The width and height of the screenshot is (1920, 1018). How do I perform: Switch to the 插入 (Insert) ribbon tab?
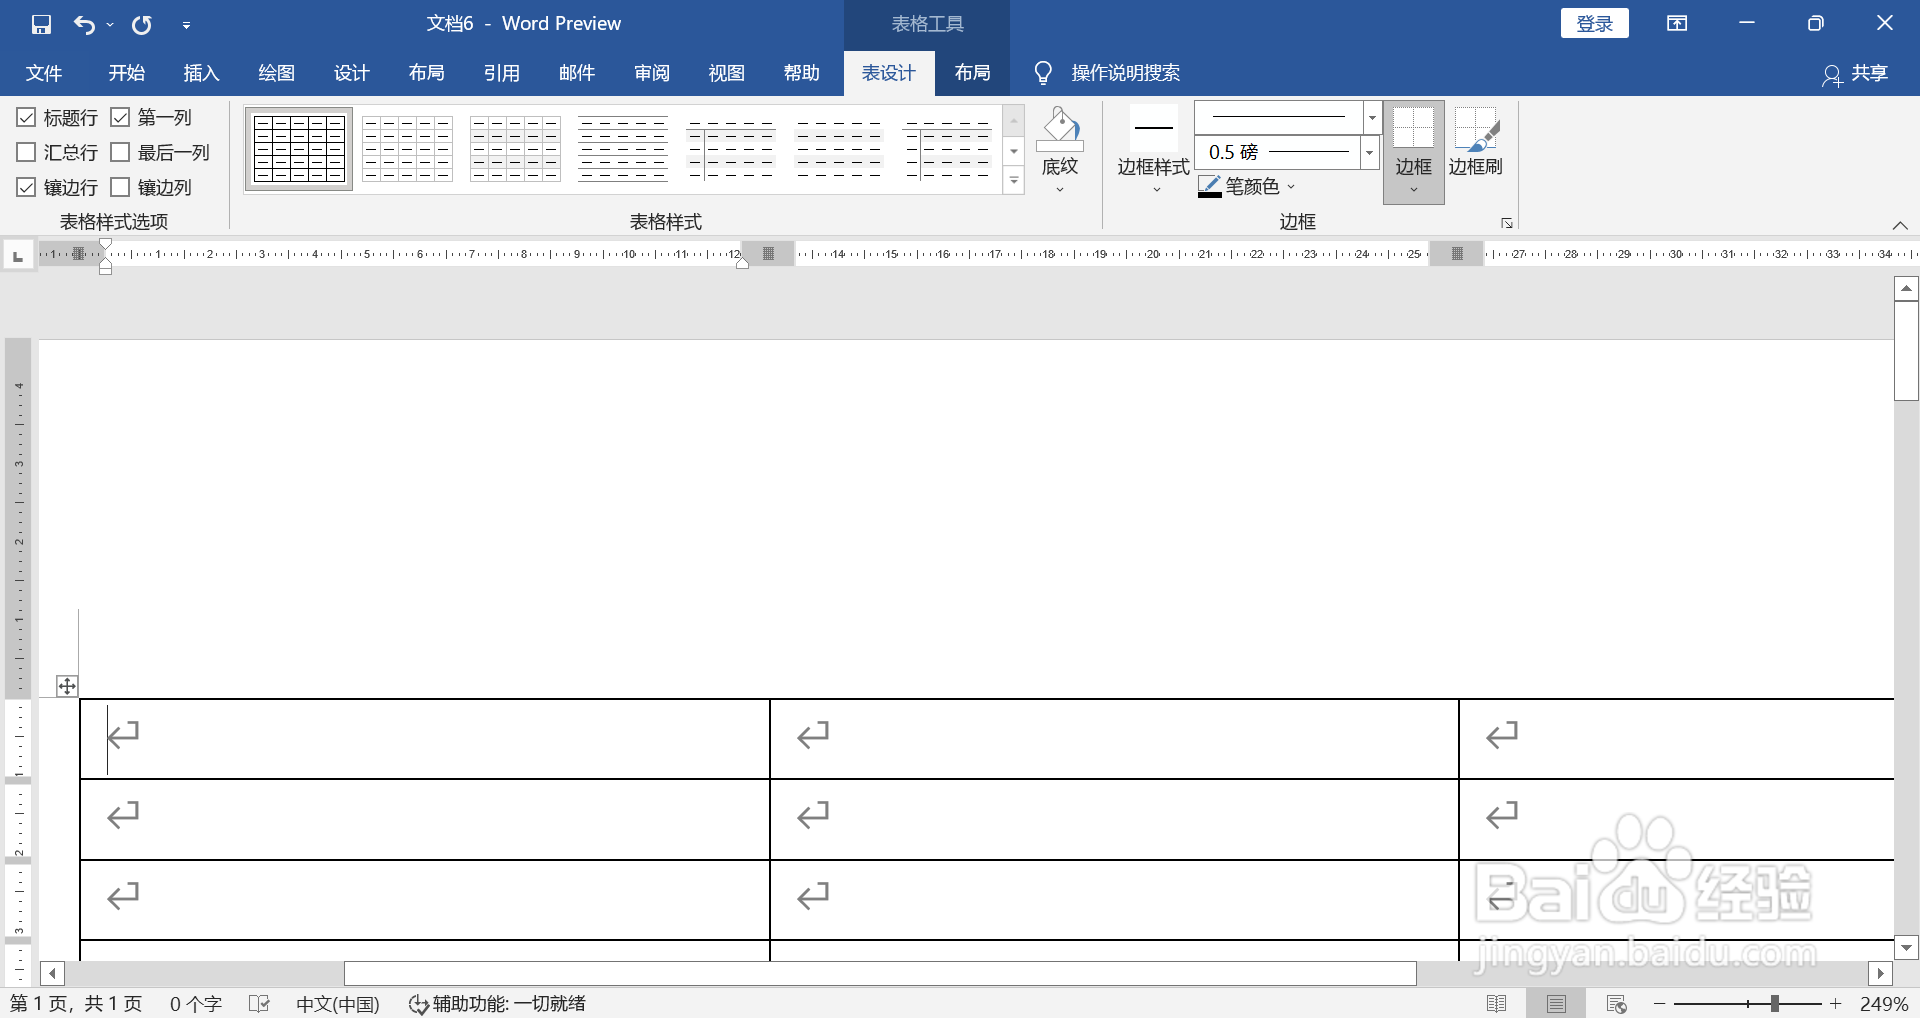click(x=201, y=72)
